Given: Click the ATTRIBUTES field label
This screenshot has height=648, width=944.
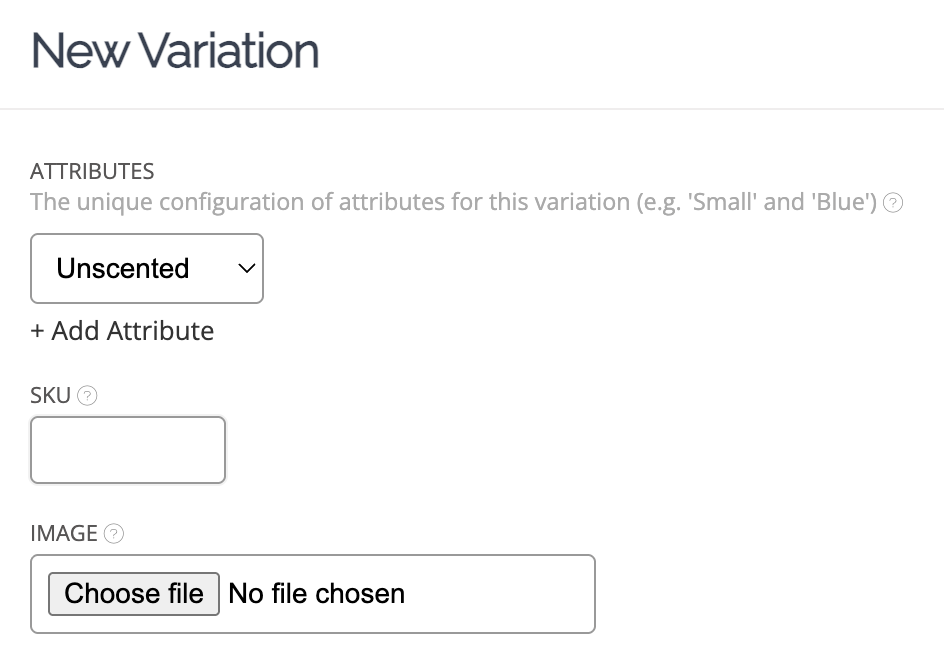Looking at the screenshot, I should tap(92, 171).
